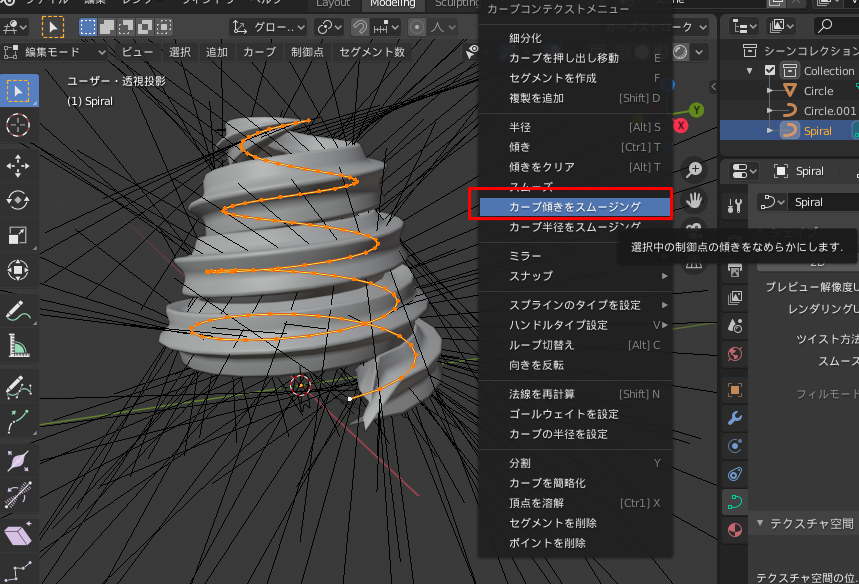The width and height of the screenshot is (859, 584).
Task: Open スプラインのタイプを設定 submenu
Action: click(x=575, y=305)
